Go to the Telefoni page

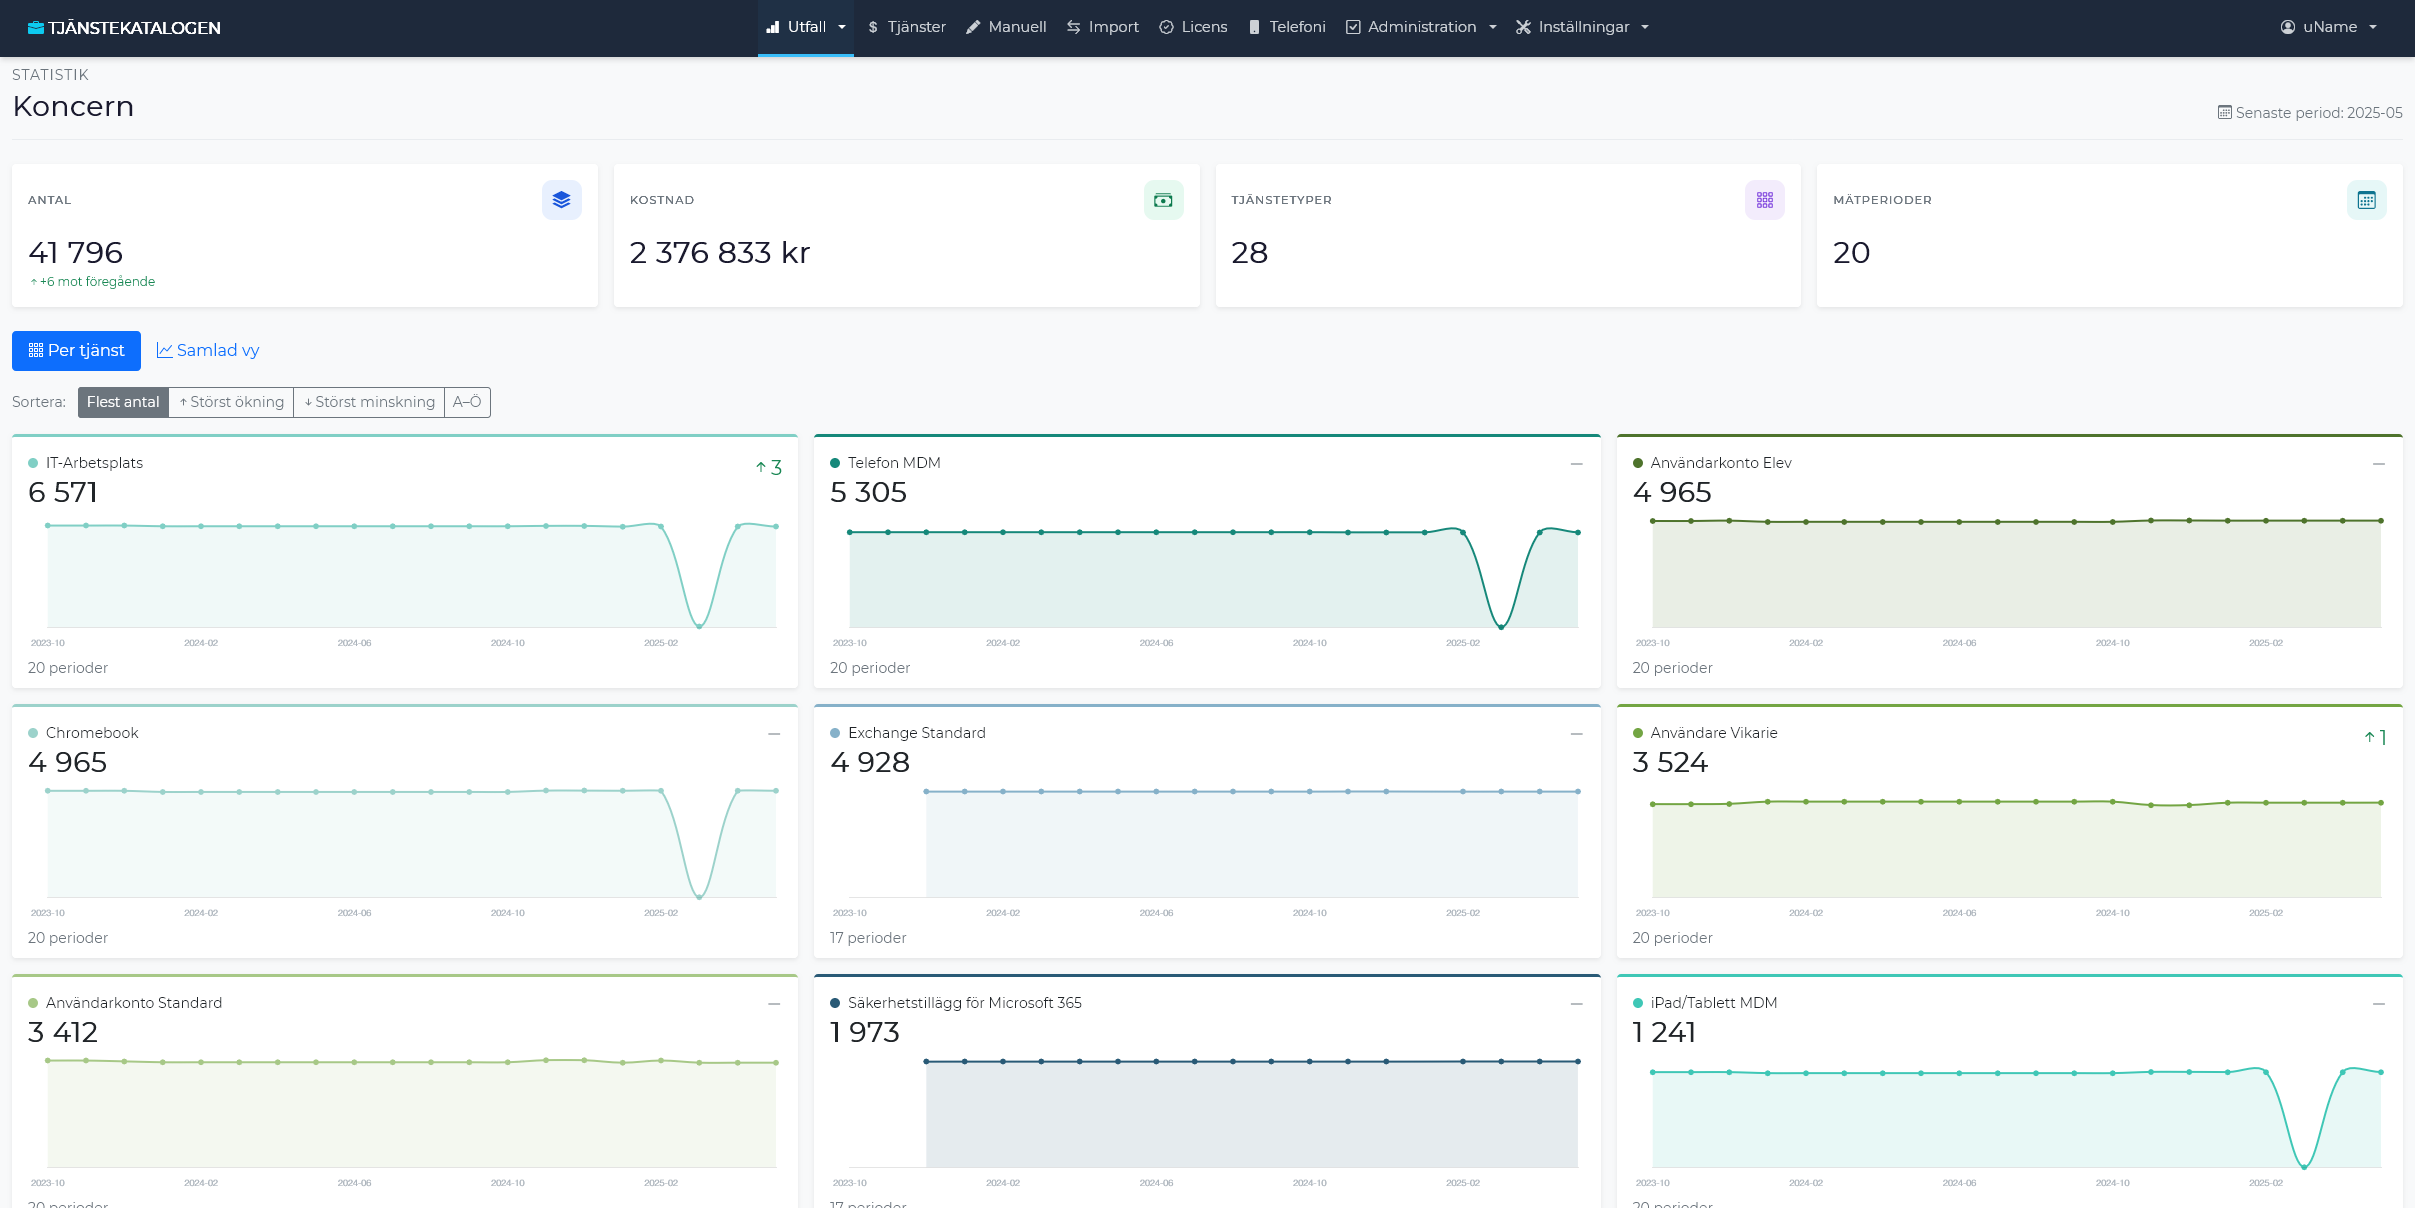(x=1287, y=27)
